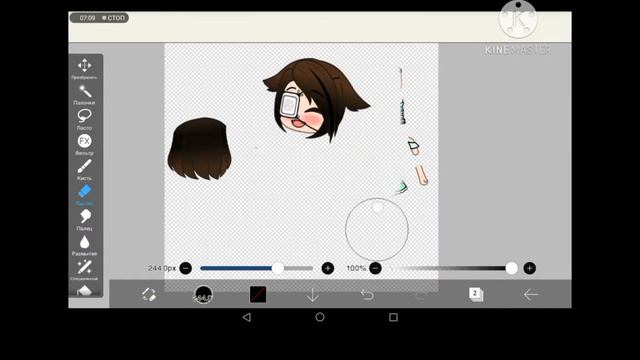Tap the back arrow icon
The height and width of the screenshot is (360, 640).
[x=531, y=294]
